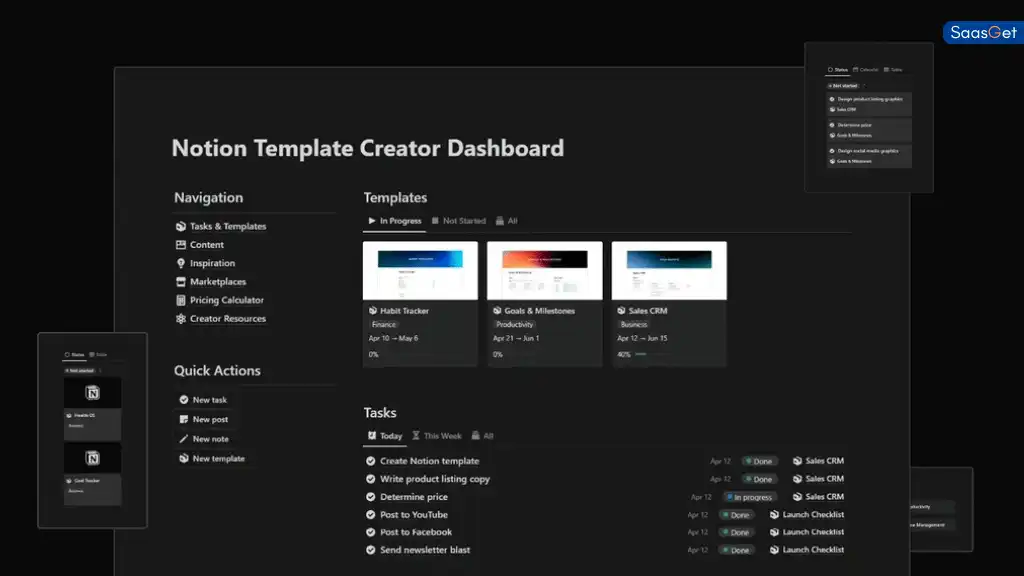The image size is (1024, 576).
Task: Toggle Write product listing copy checkbox
Action: (370, 479)
